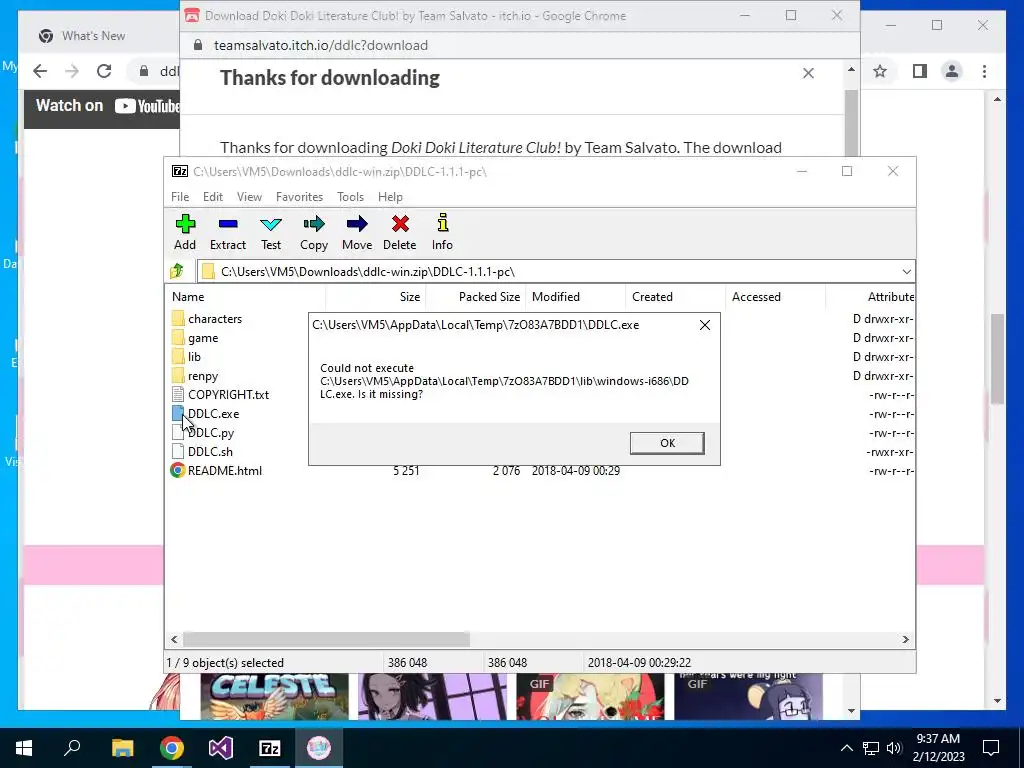Click Reload in background Chrome window
Viewport: 1024px width, 768px height.
point(104,71)
